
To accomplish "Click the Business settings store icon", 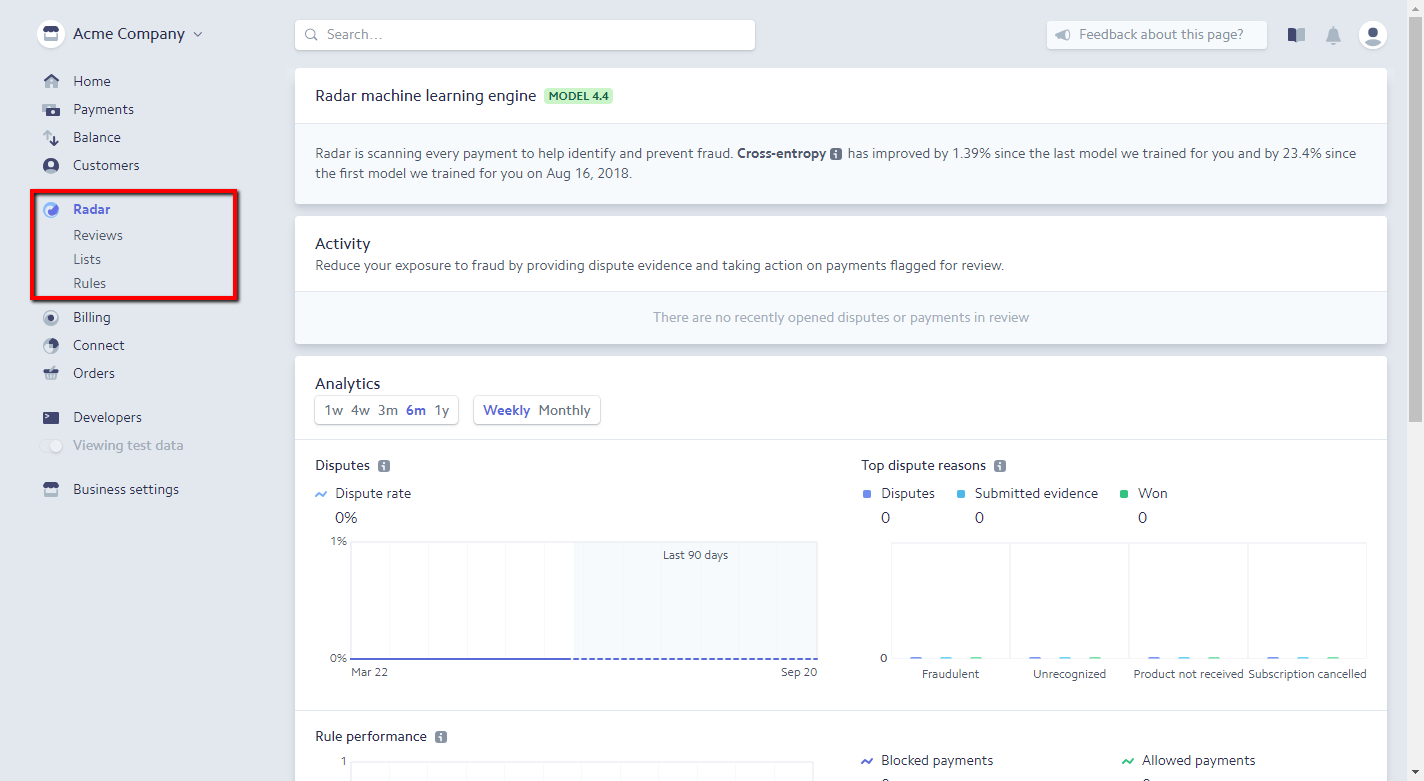I will coord(51,489).
